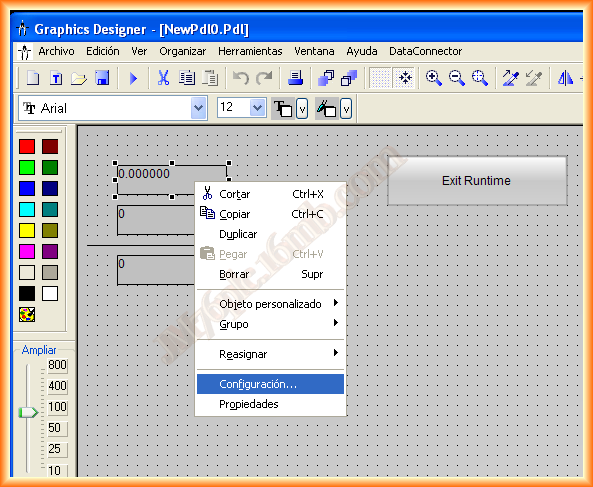Click the Cut scissors toolbar icon
593x487 pixels.
pyautogui.click(x=163, y=78)
